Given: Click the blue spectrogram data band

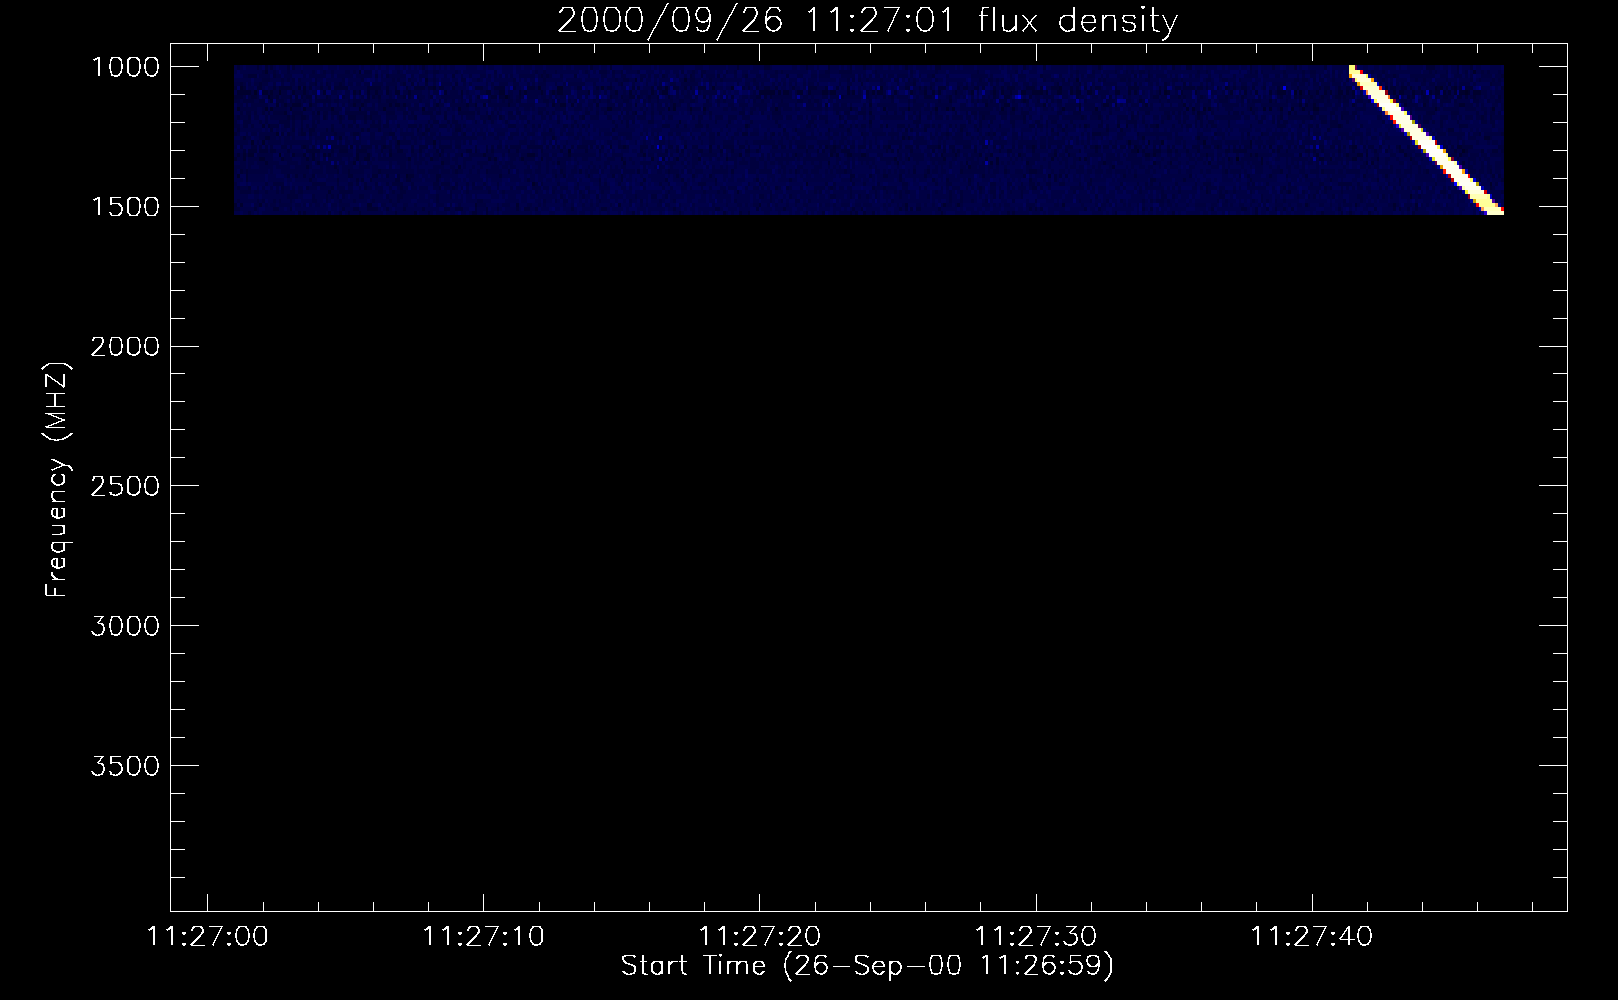Looking at the screenshot, I should (868, 140).
